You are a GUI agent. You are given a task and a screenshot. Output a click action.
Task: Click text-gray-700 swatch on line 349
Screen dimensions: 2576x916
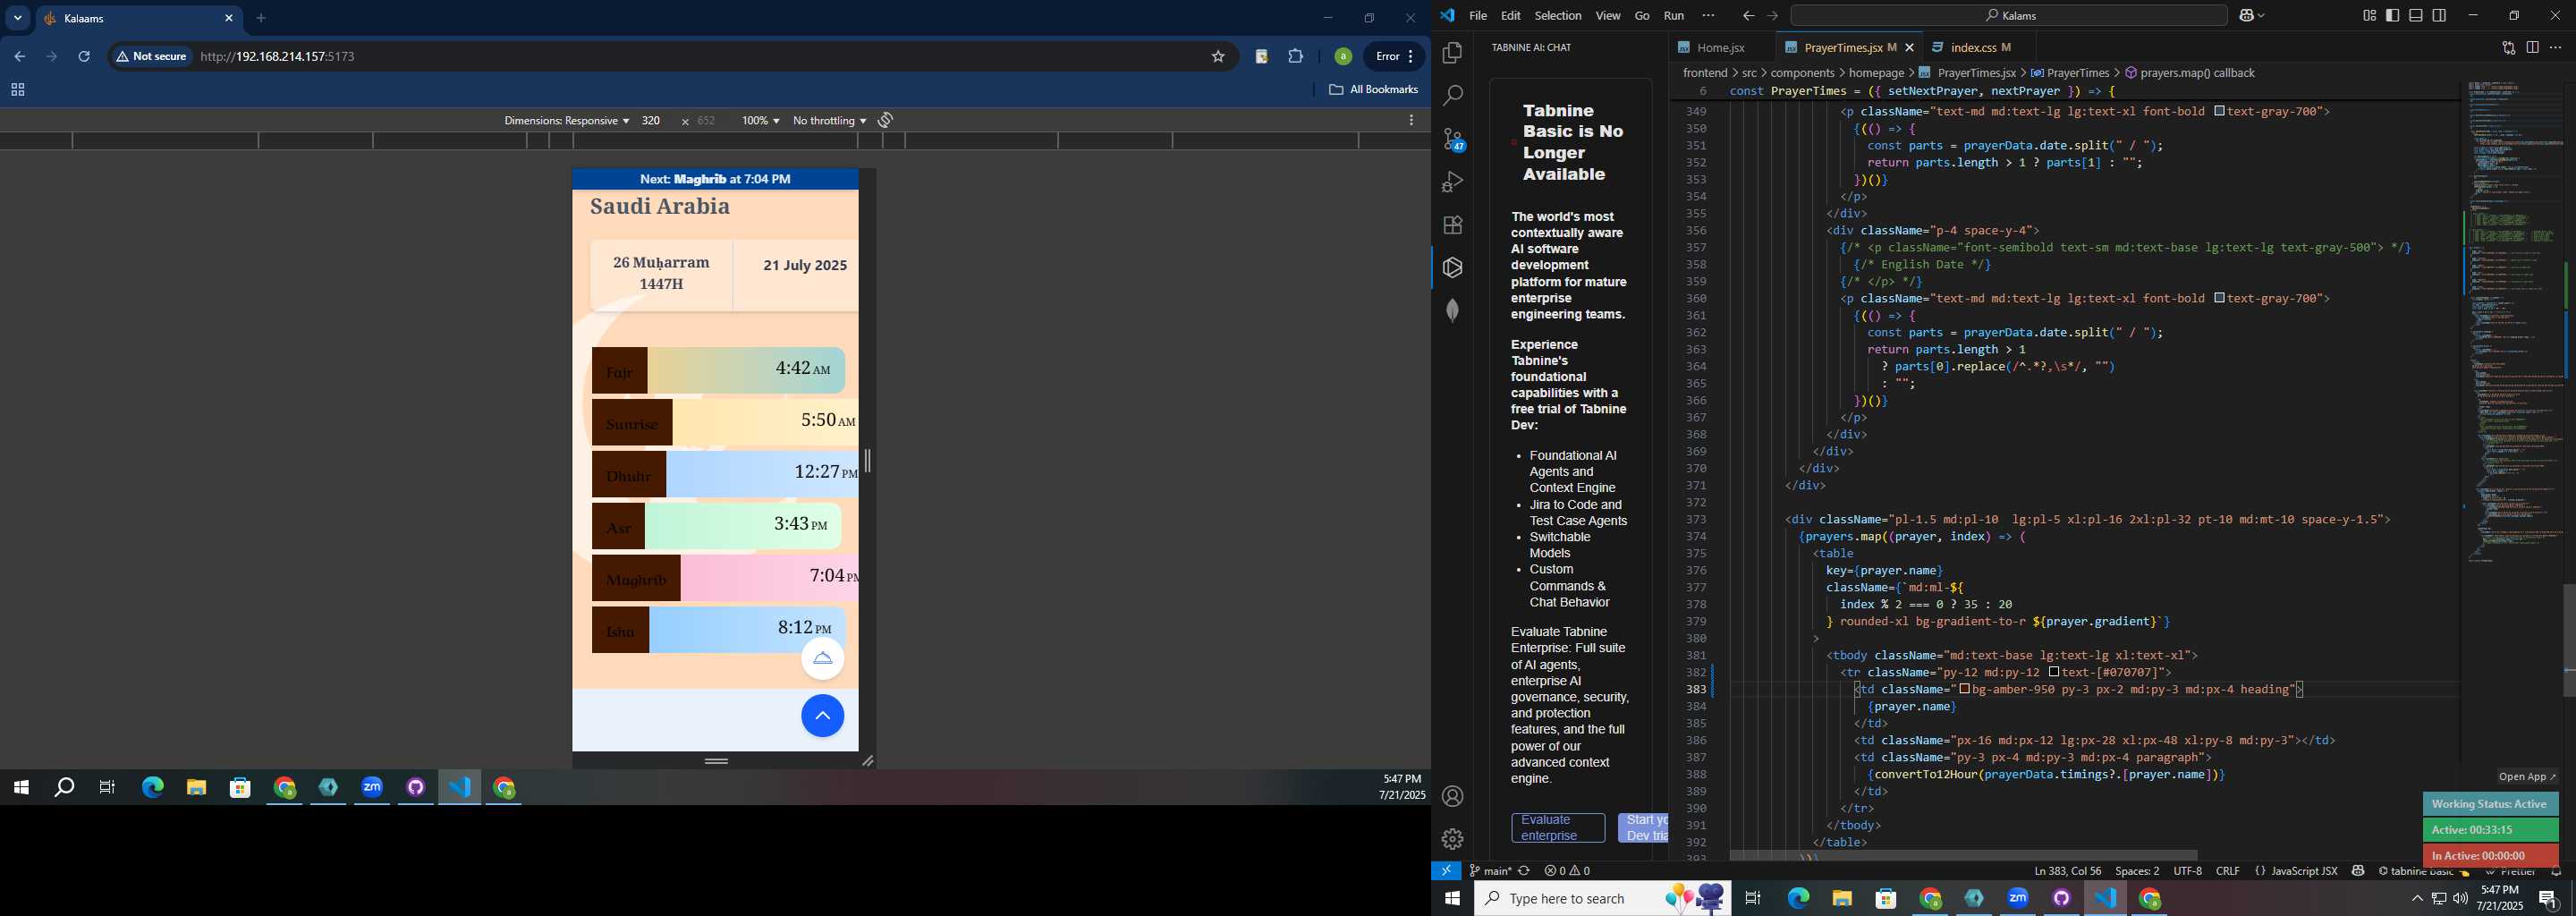(2219, 112)
